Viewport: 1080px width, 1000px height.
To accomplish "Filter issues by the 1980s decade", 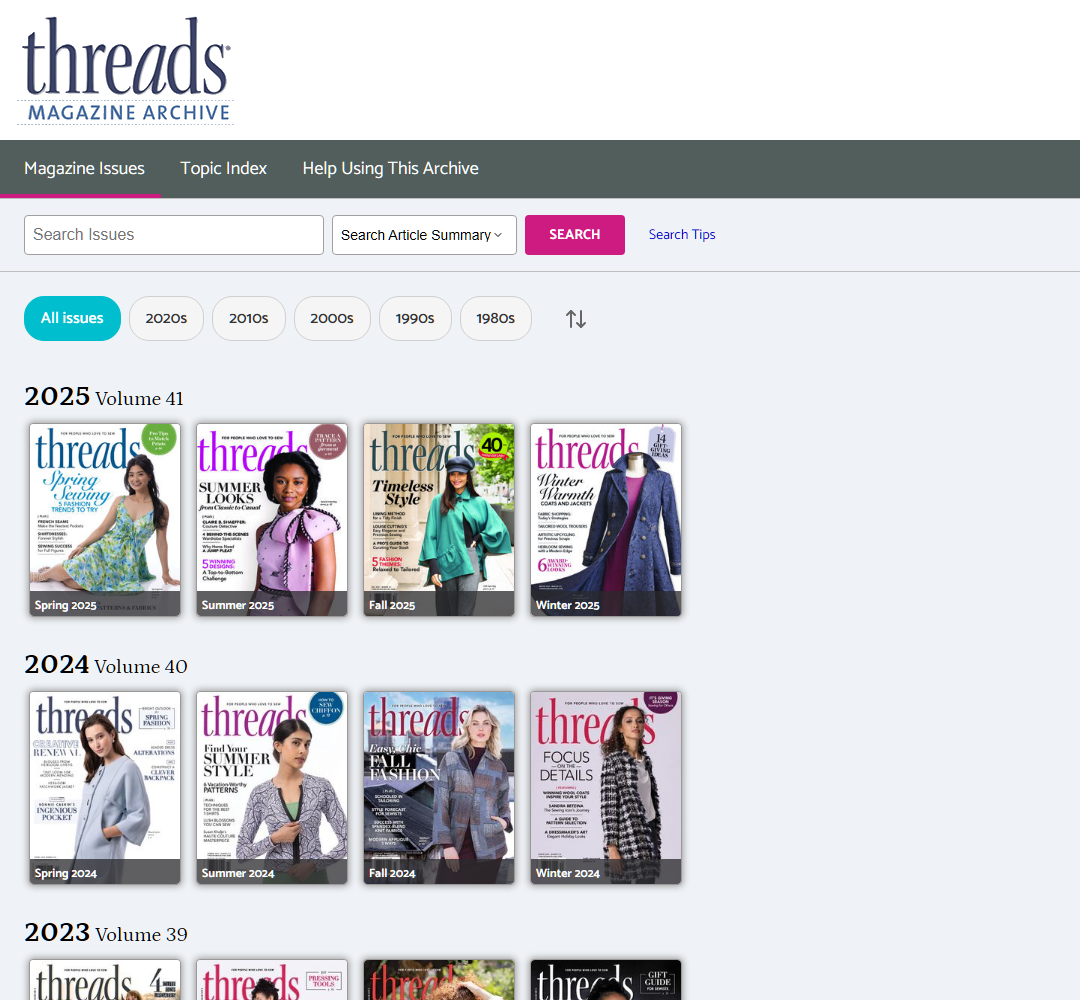I will pos(495,318).
